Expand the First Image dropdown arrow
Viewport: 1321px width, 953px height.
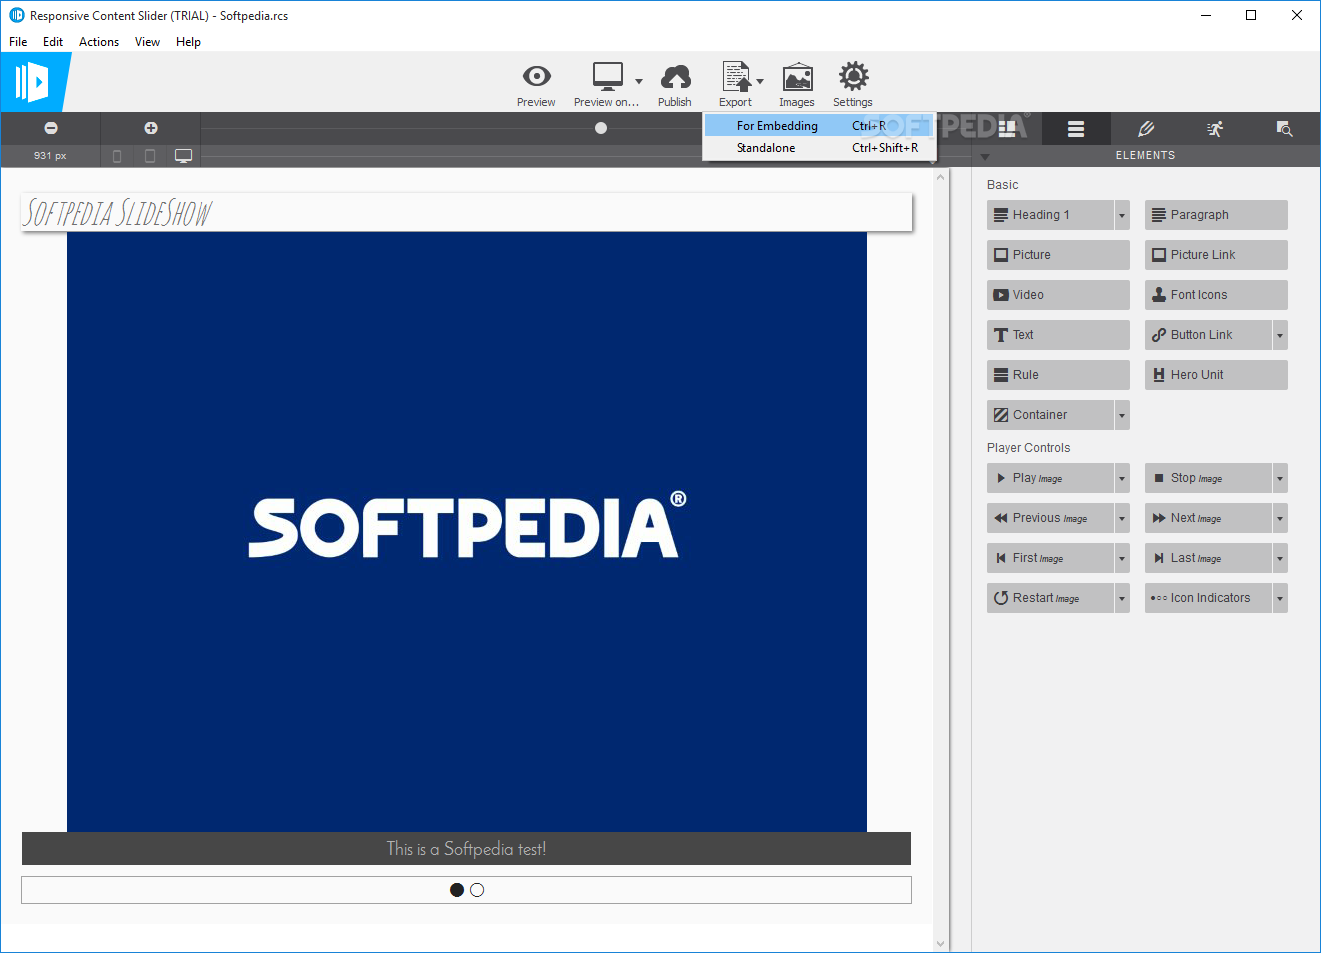point(1122,558)
